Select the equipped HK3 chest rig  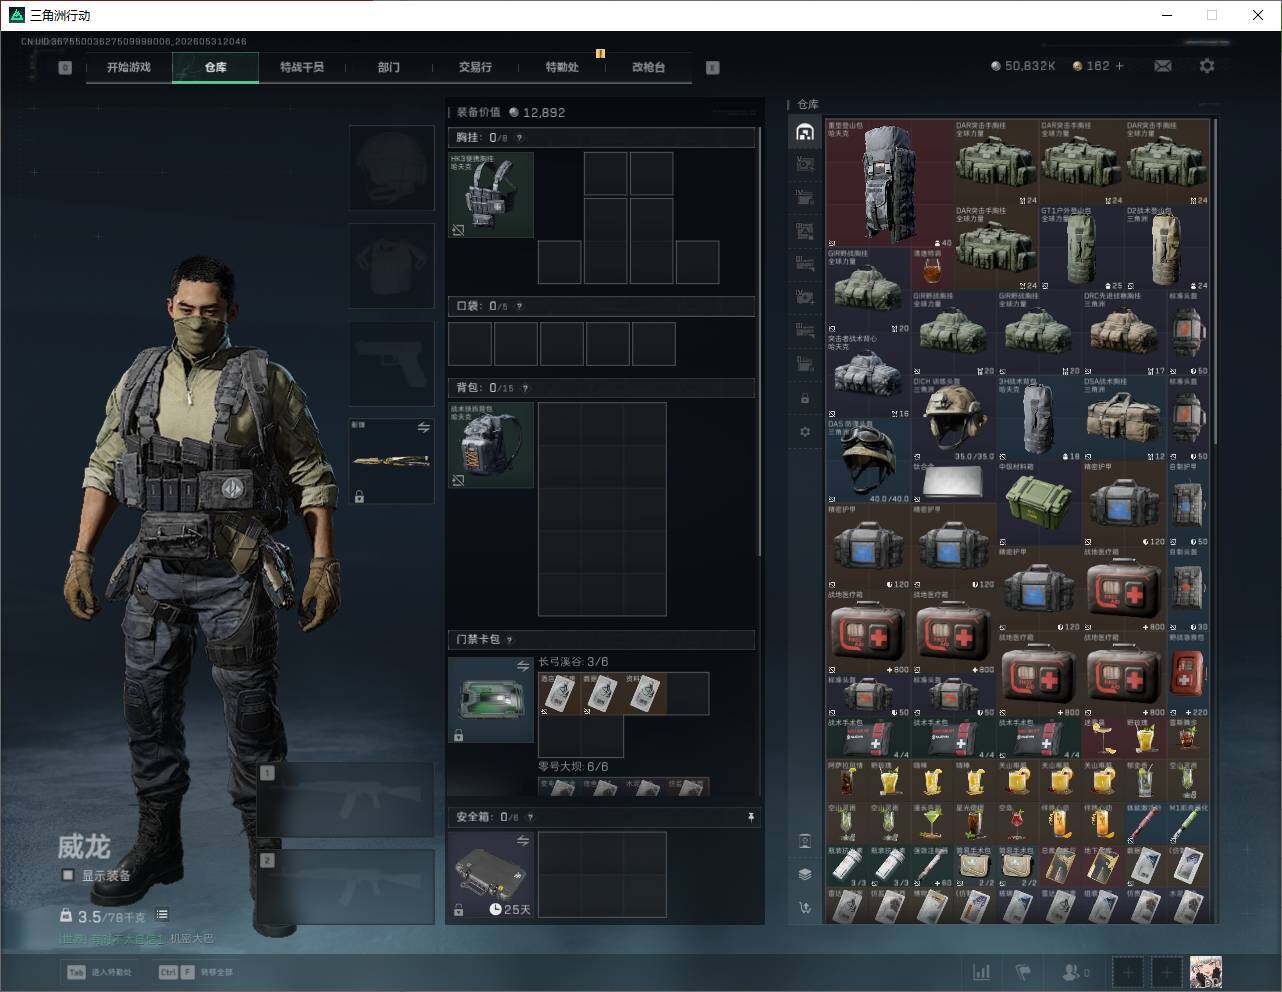pyautogui.click(x=491, y=195)
